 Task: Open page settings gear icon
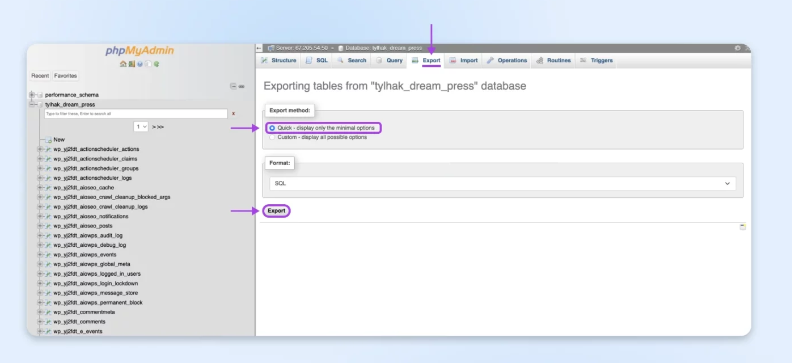pos(737,48)
